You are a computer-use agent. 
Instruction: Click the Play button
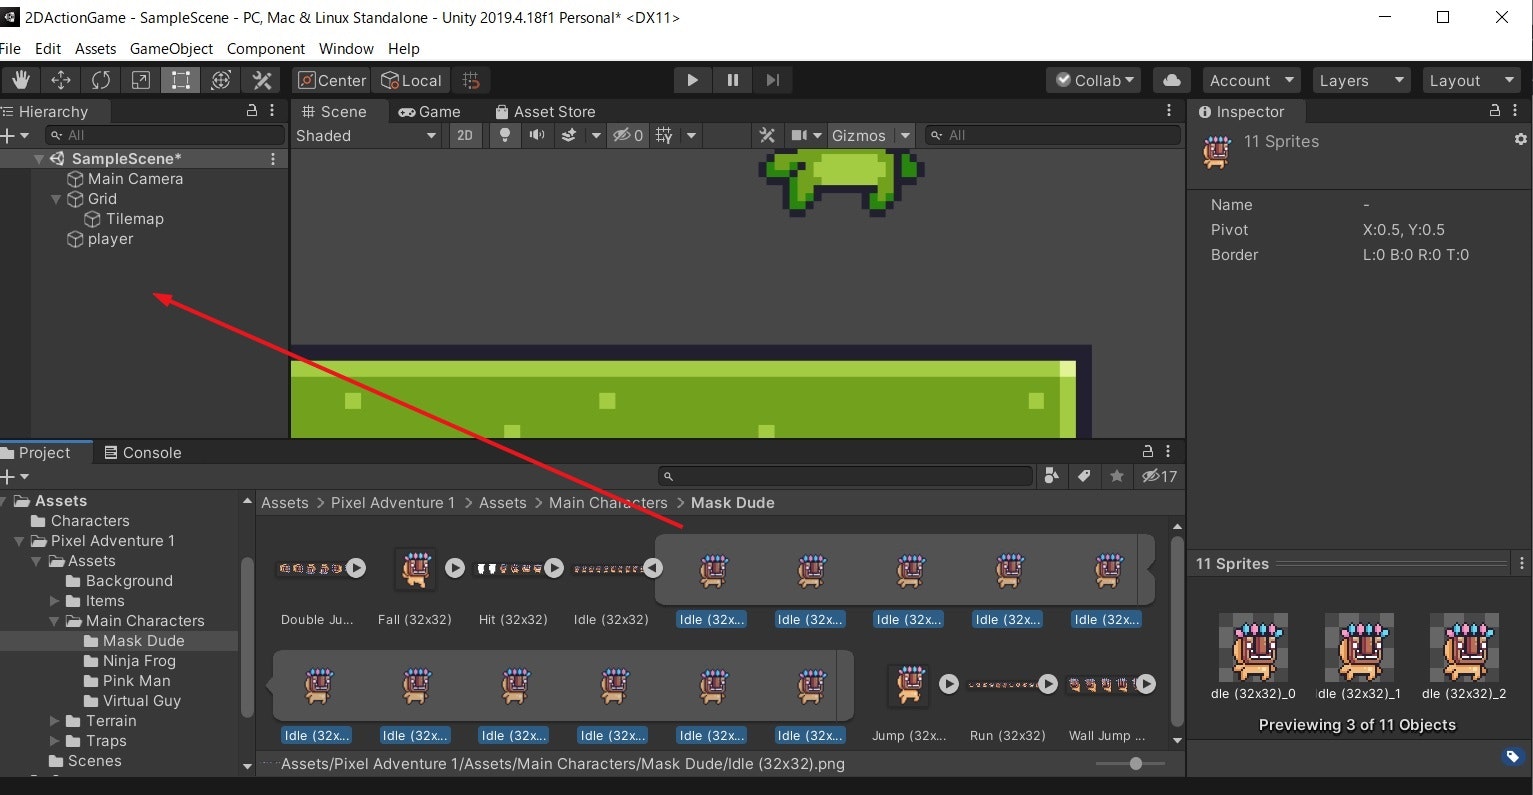pyautogui.click(x=692, y=80)
